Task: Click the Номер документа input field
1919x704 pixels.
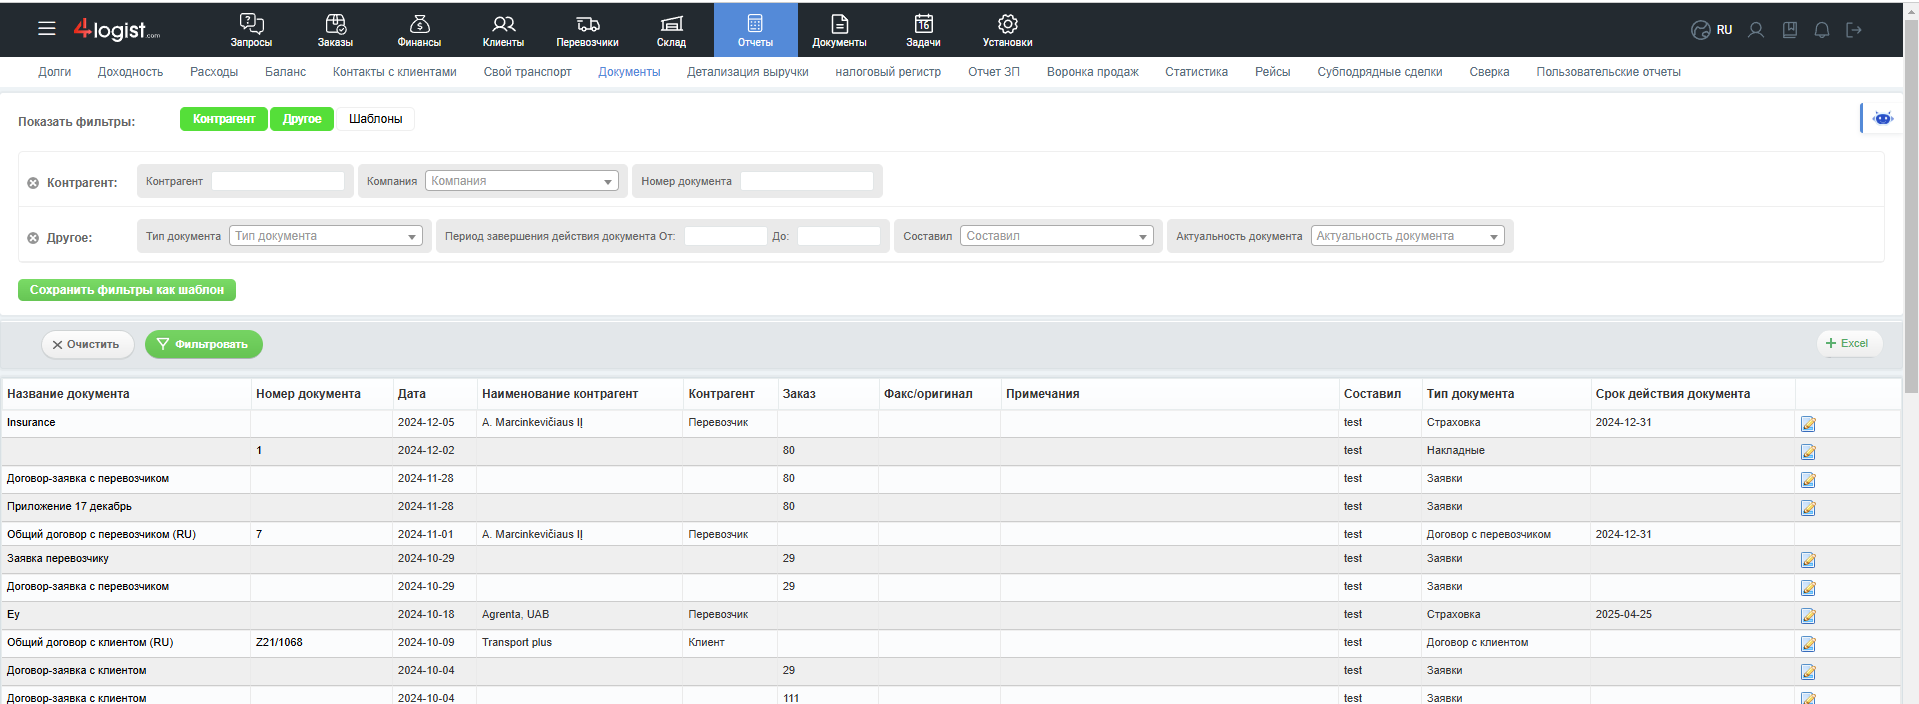Action: pos(807,181)
